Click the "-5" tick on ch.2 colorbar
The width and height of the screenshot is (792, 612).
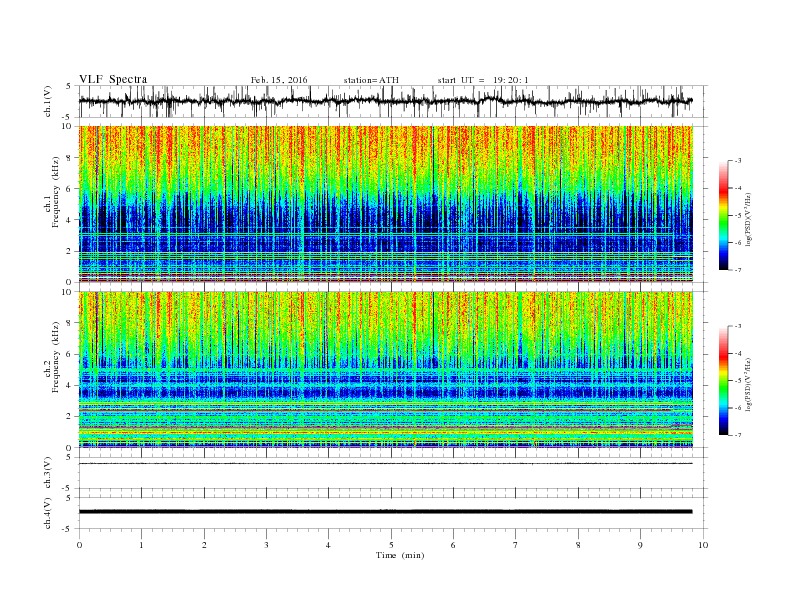738,381
